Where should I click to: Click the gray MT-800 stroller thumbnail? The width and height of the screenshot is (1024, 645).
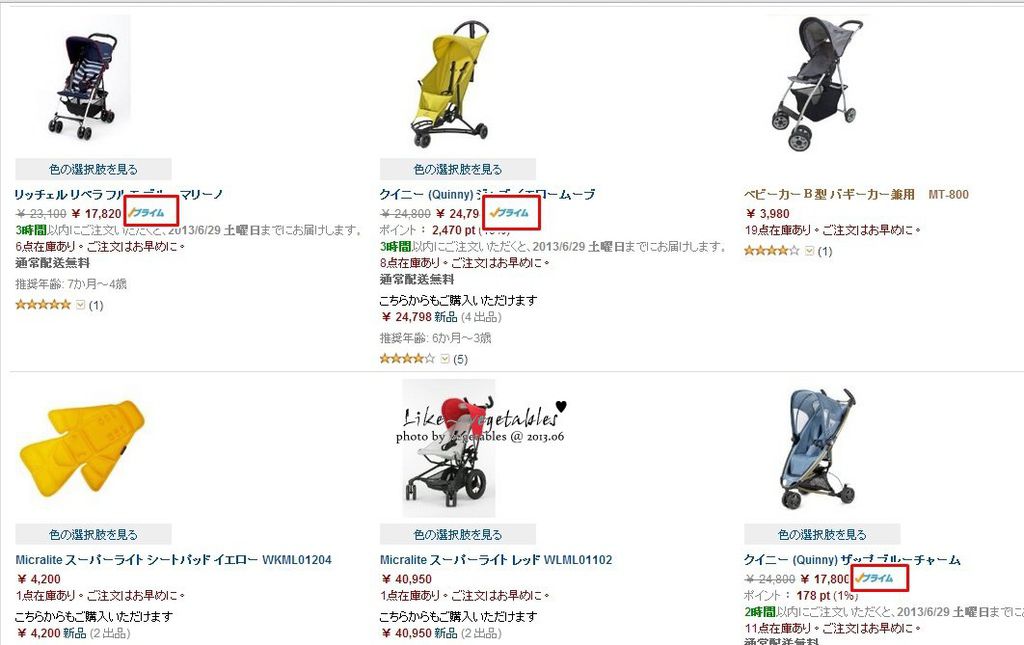coord(816,84)
